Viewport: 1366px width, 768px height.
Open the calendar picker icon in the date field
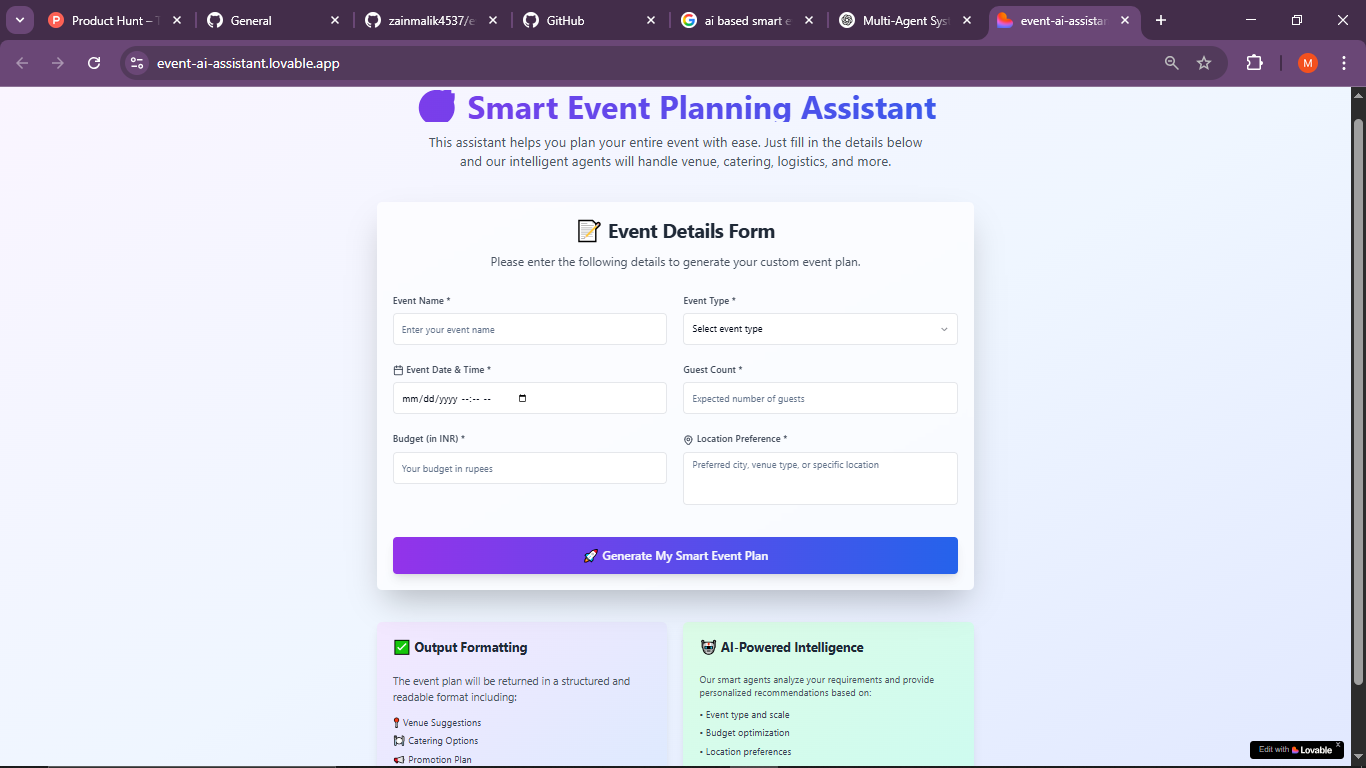pos(522,398)
